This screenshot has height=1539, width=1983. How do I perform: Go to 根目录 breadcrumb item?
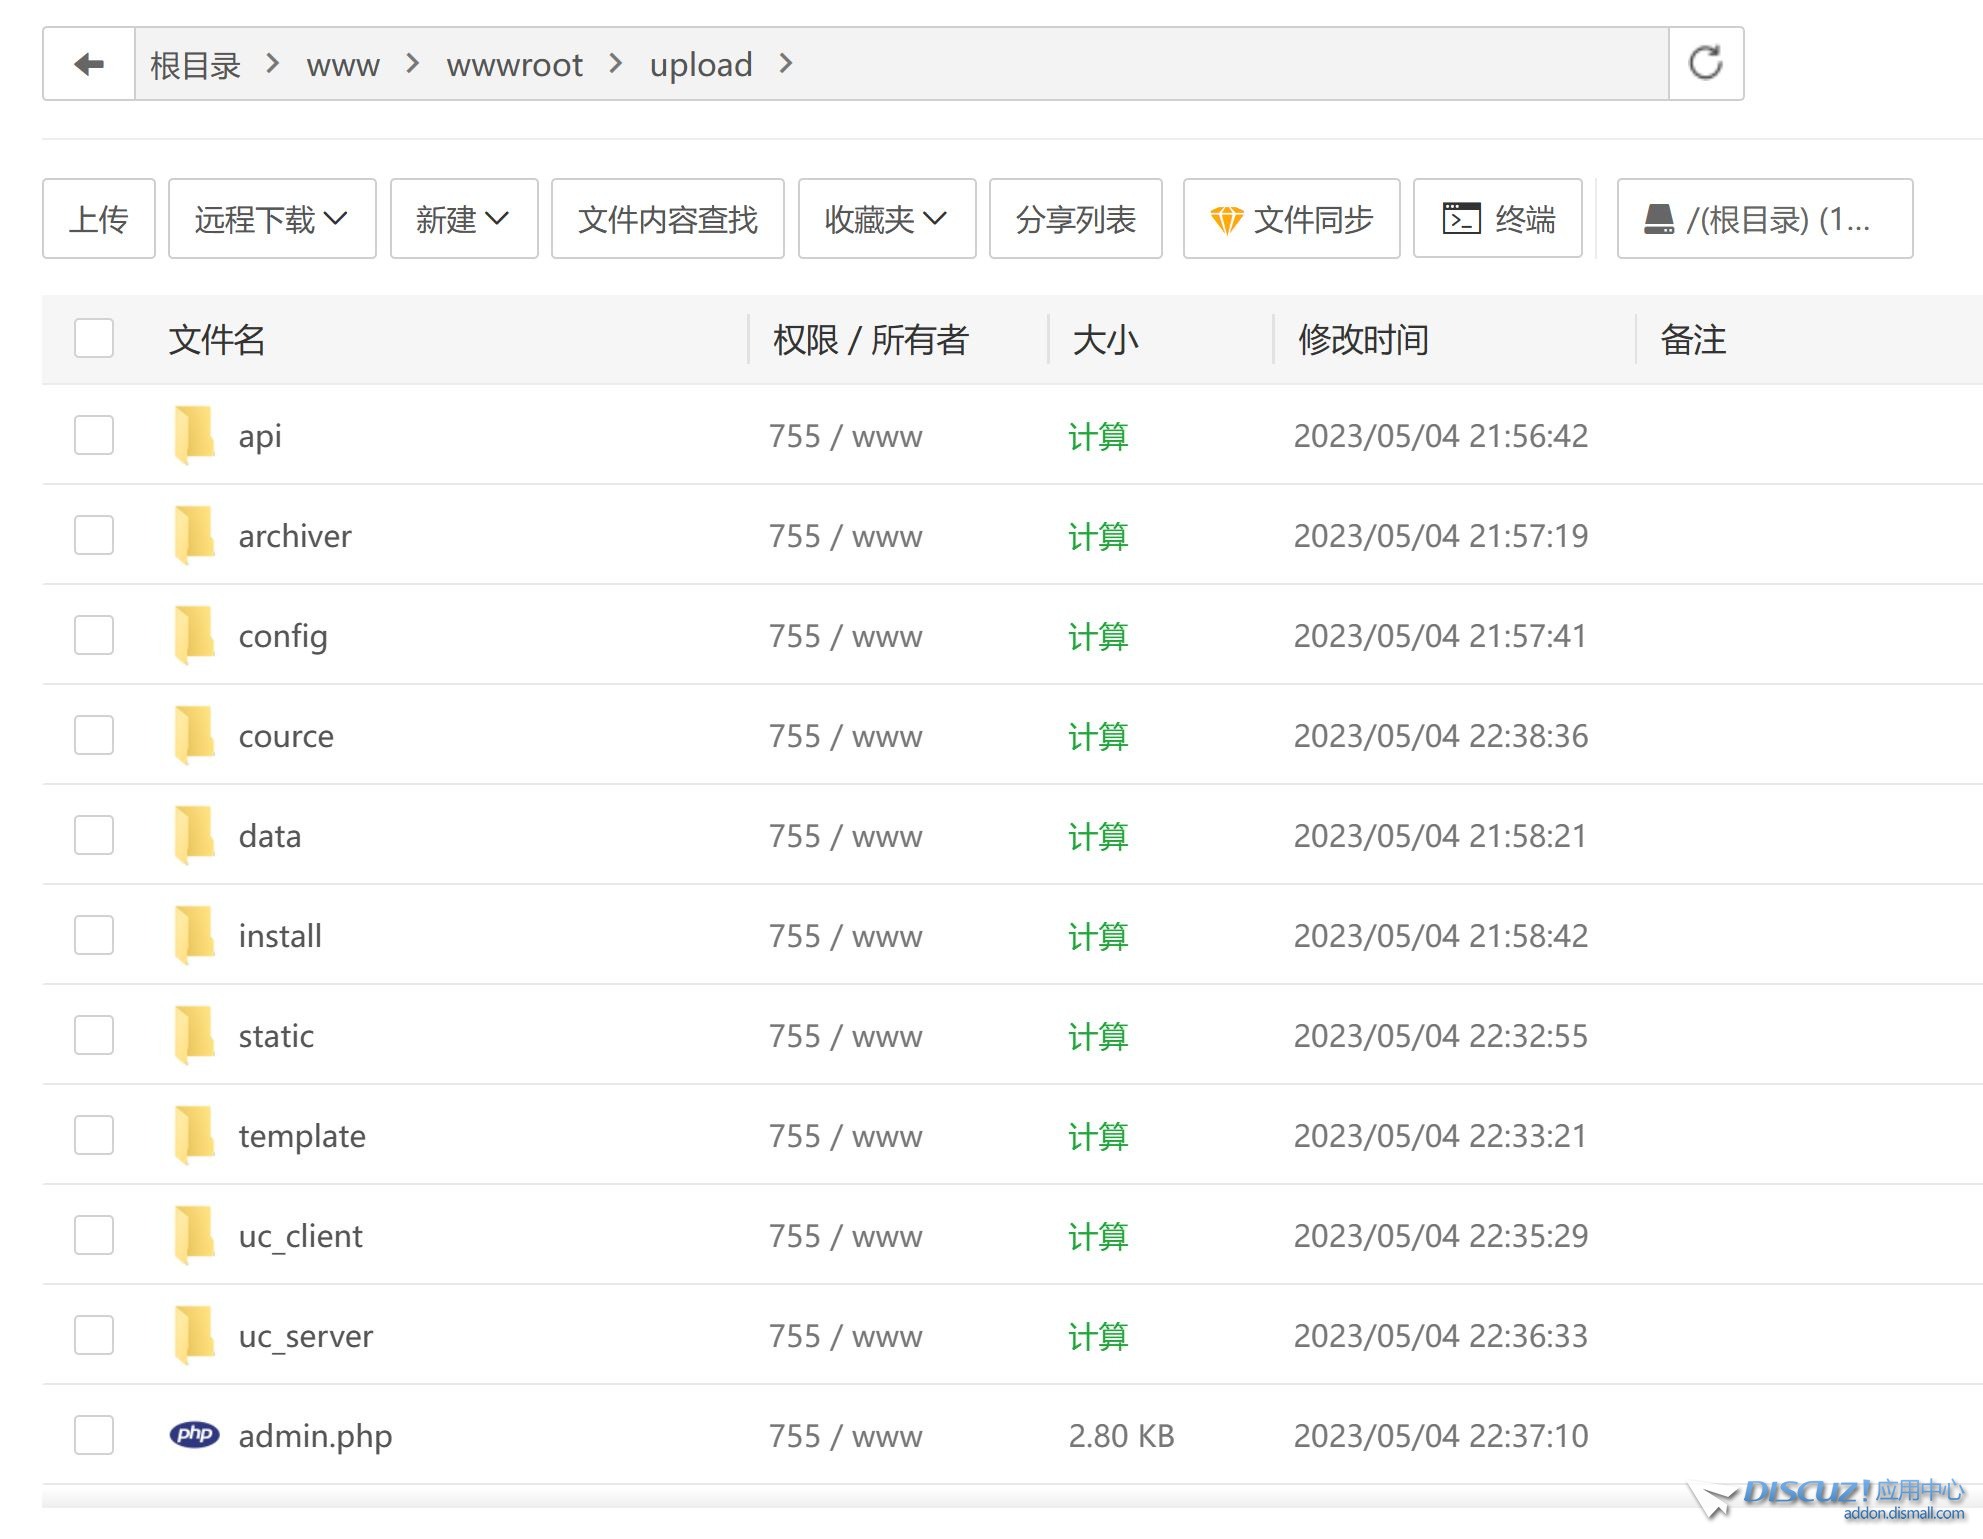tap(195, 65)
